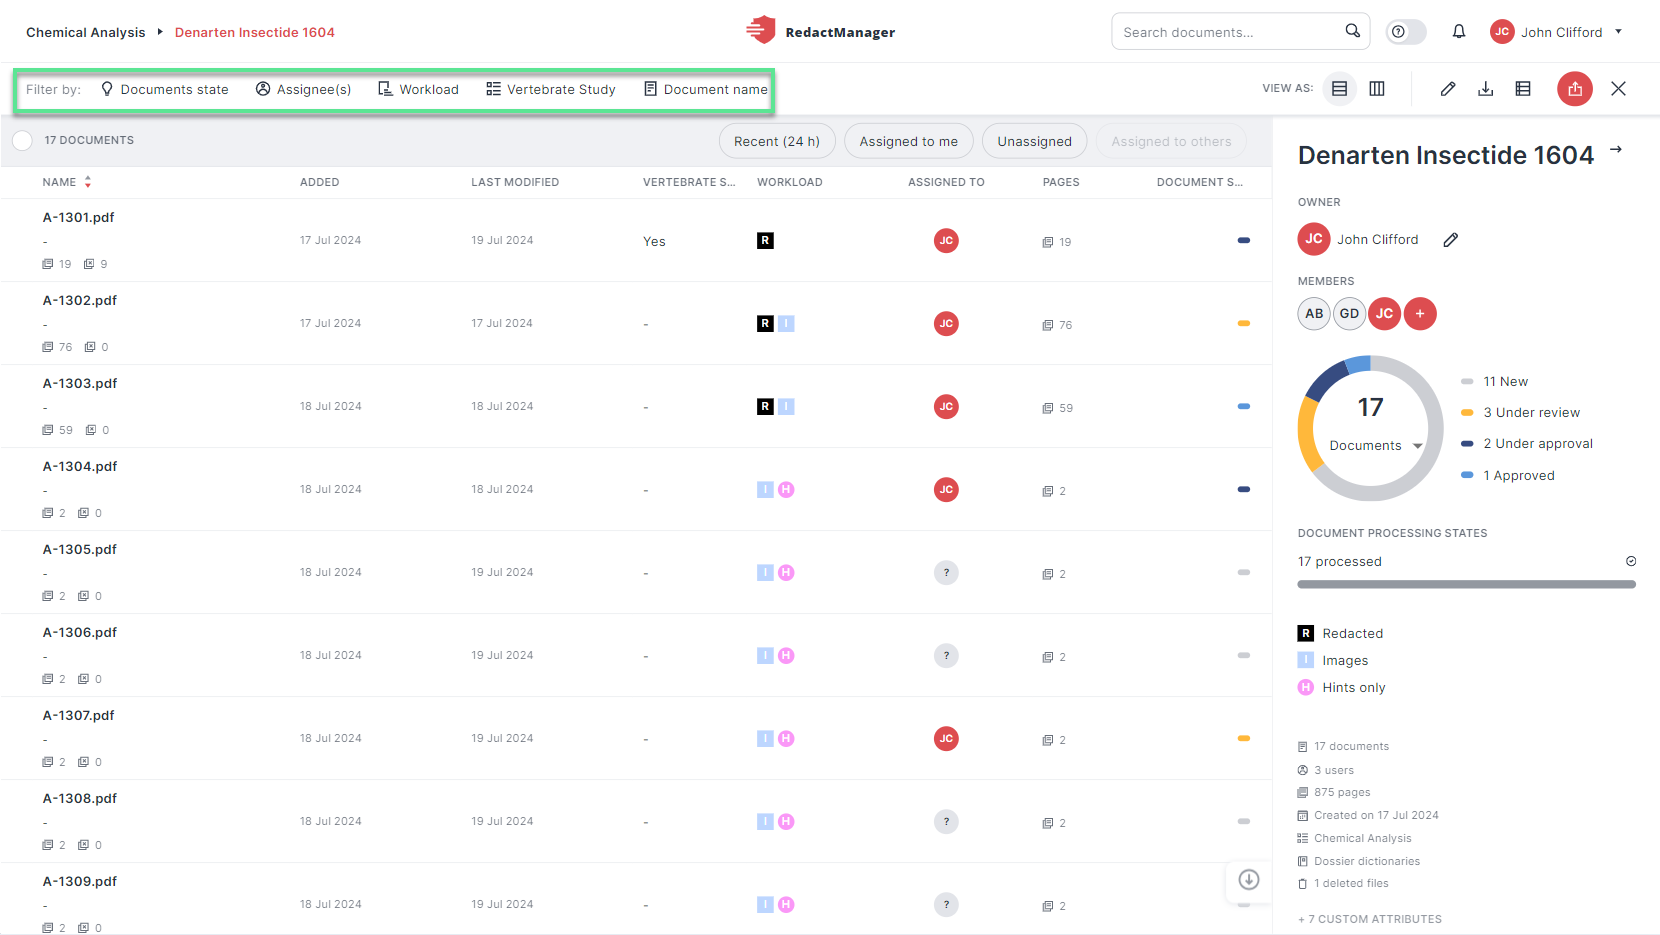This screenshot has height=935, width=1660.
Task: Sort documents by Name column
Action: tap(66, 182)
